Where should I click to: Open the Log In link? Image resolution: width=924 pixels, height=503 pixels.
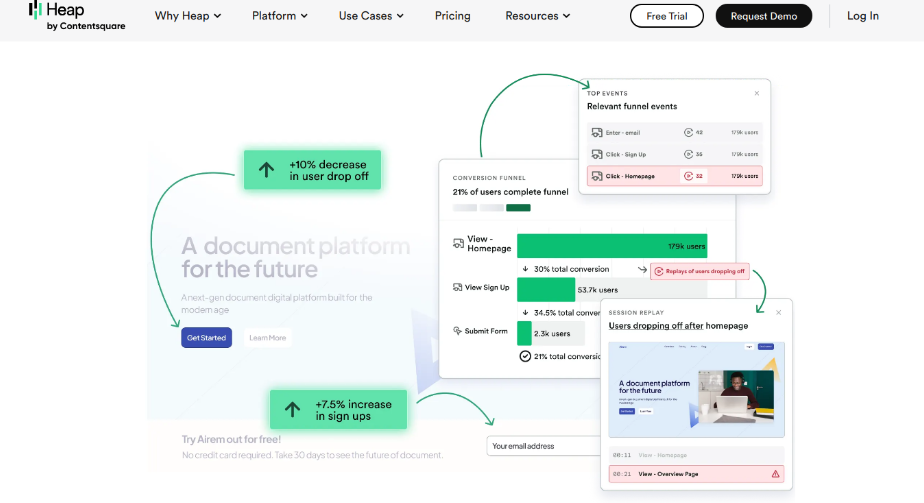click(x=863, y=16)
